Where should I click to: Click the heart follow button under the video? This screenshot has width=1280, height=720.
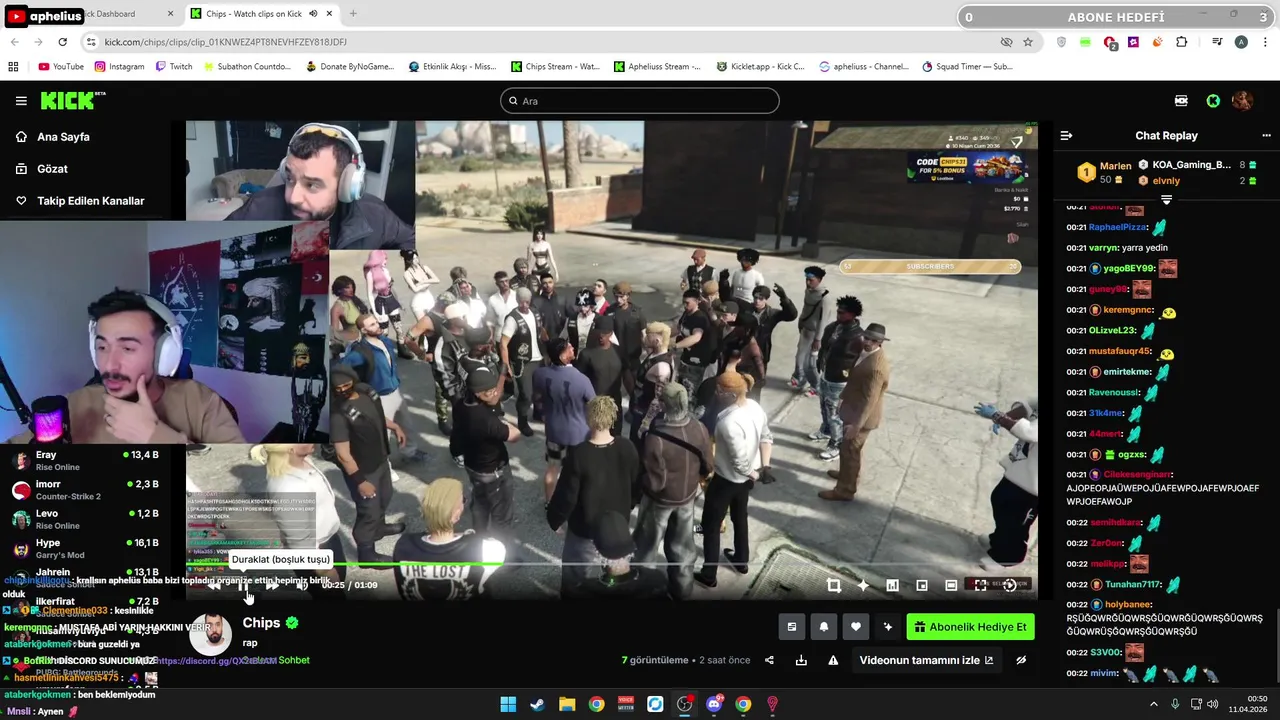point(856,627)
